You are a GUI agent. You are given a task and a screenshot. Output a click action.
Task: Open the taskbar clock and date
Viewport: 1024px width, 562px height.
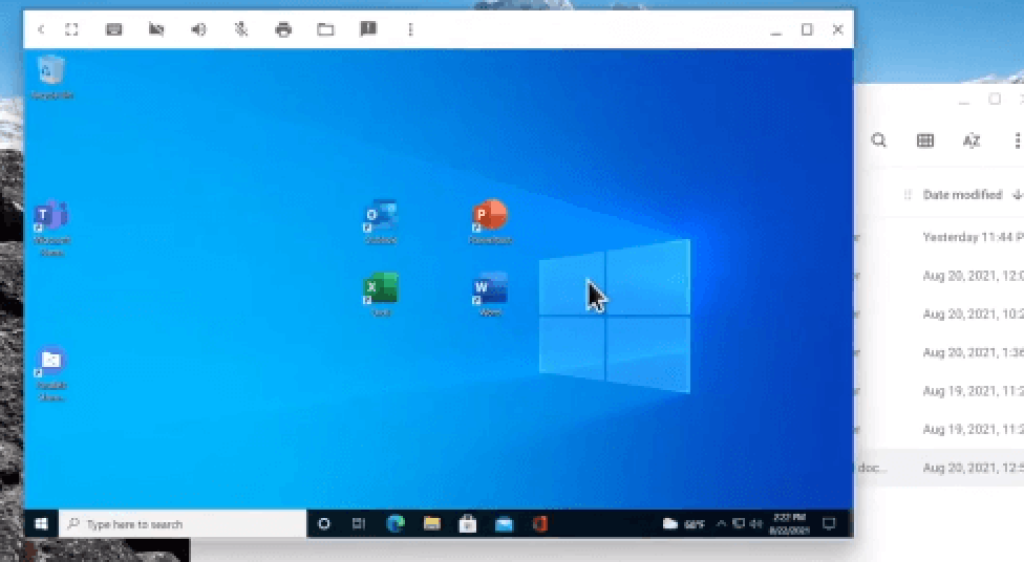click(789, 523)
